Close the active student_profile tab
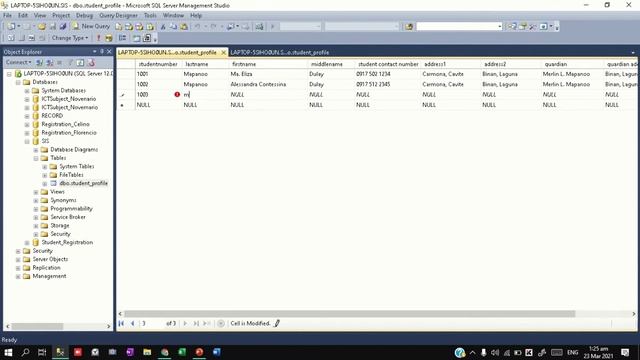 (223, 53)
